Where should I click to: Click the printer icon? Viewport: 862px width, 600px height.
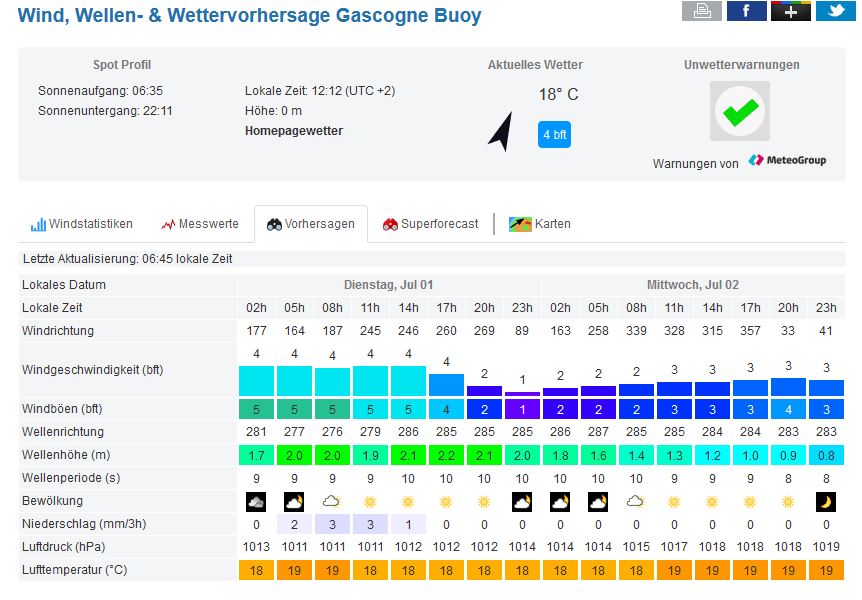pos(701,11)
